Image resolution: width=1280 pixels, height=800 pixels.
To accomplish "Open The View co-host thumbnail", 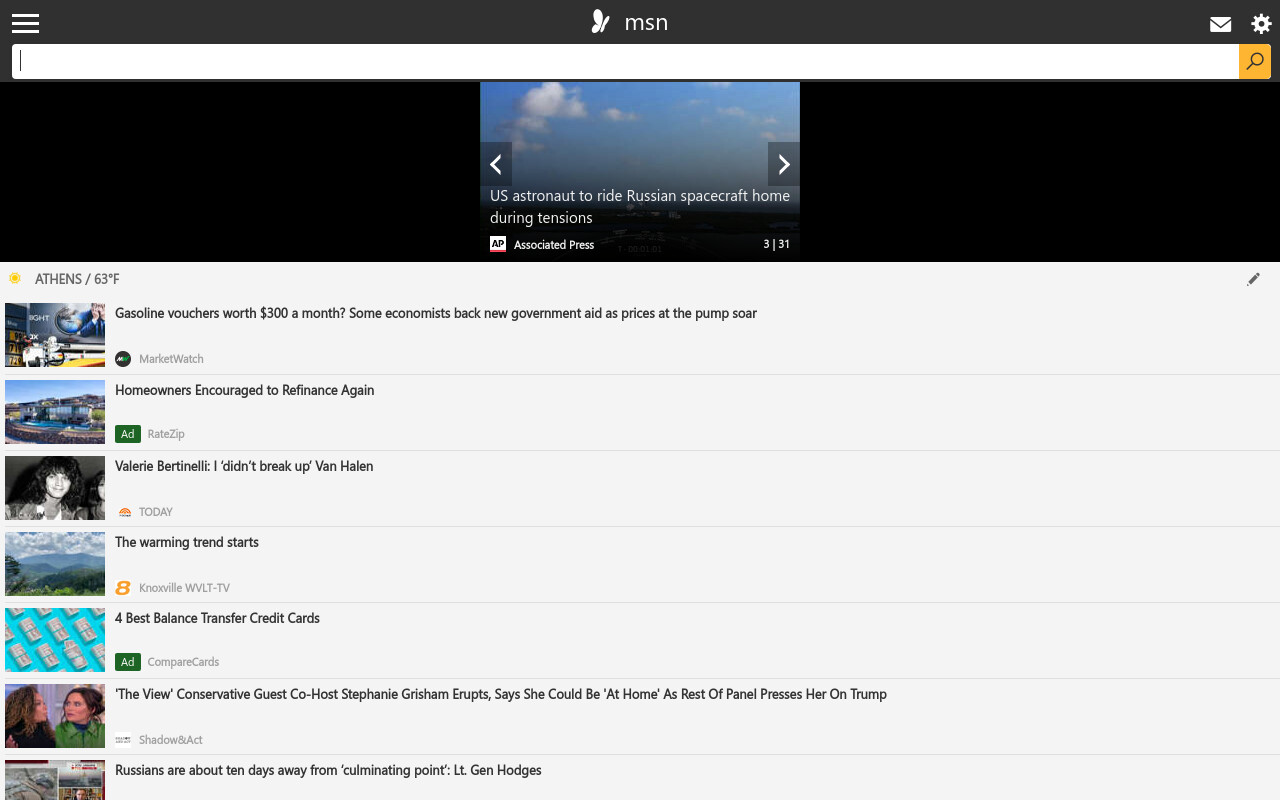I will pos(55,716).
